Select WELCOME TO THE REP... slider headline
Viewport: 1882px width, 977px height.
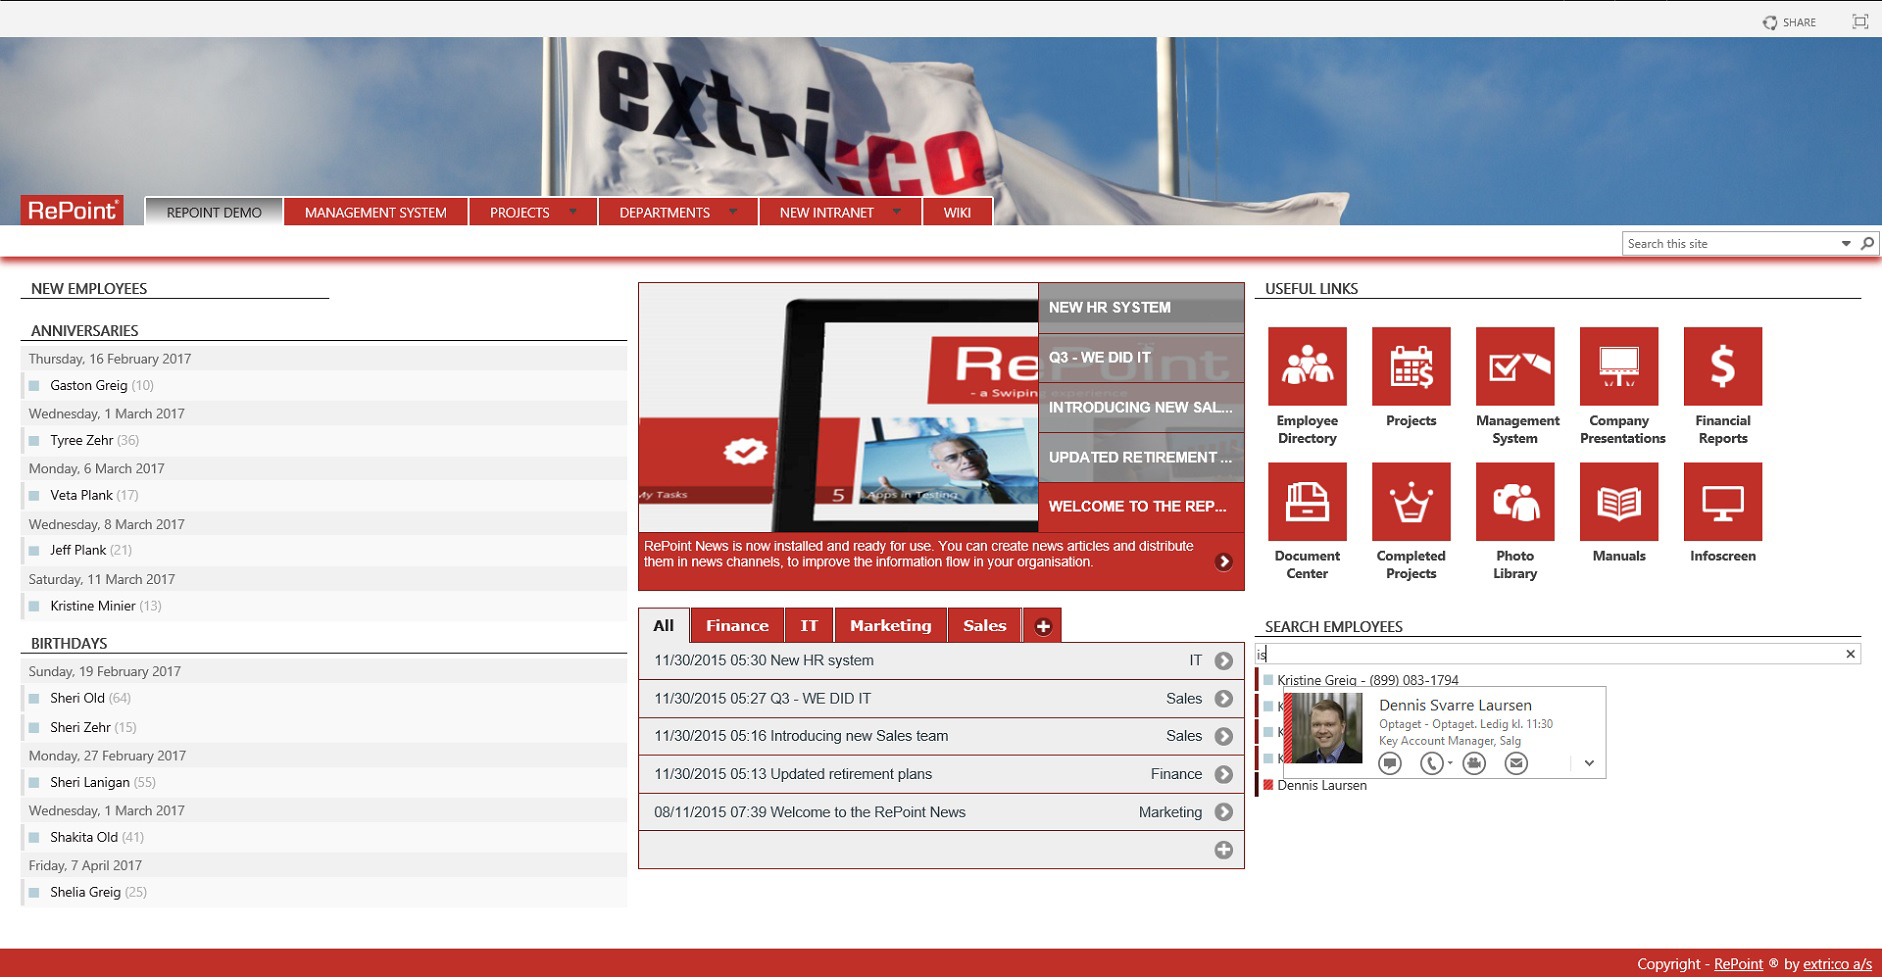pos(1141,507)
